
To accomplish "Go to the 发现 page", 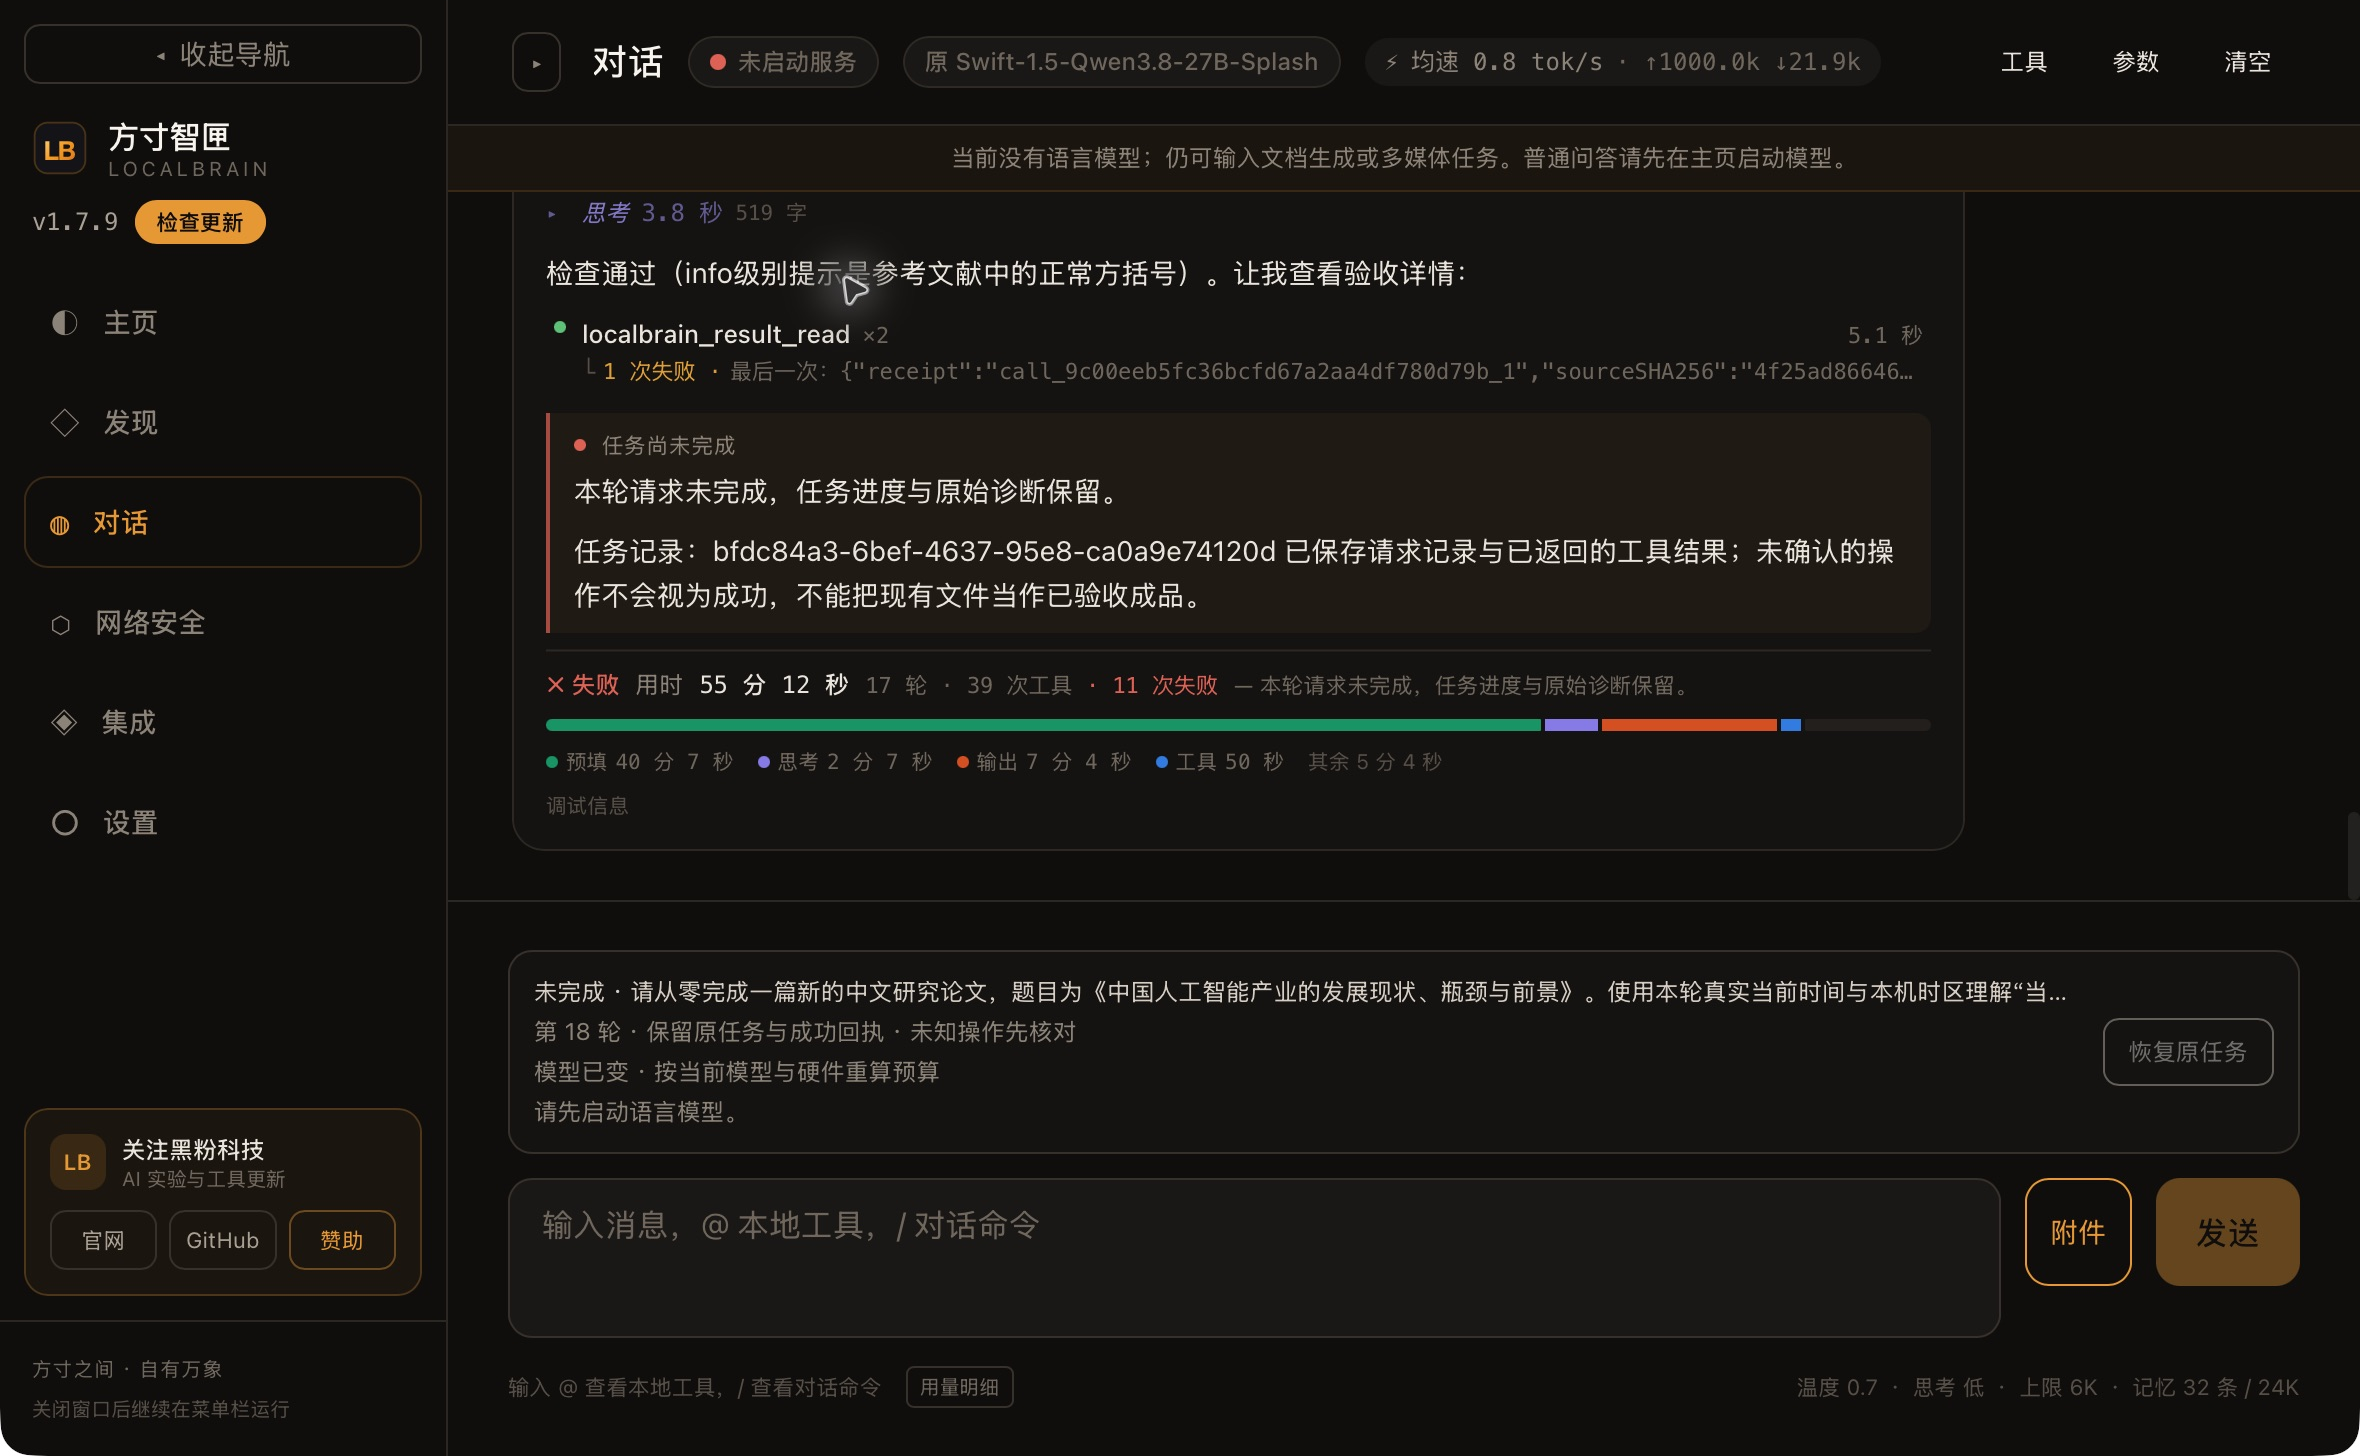I will [223, 422].
